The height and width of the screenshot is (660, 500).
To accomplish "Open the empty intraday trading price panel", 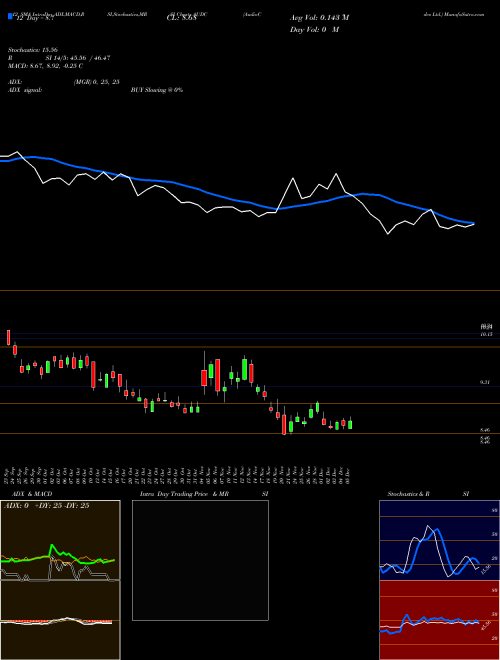I will [200, 560].
